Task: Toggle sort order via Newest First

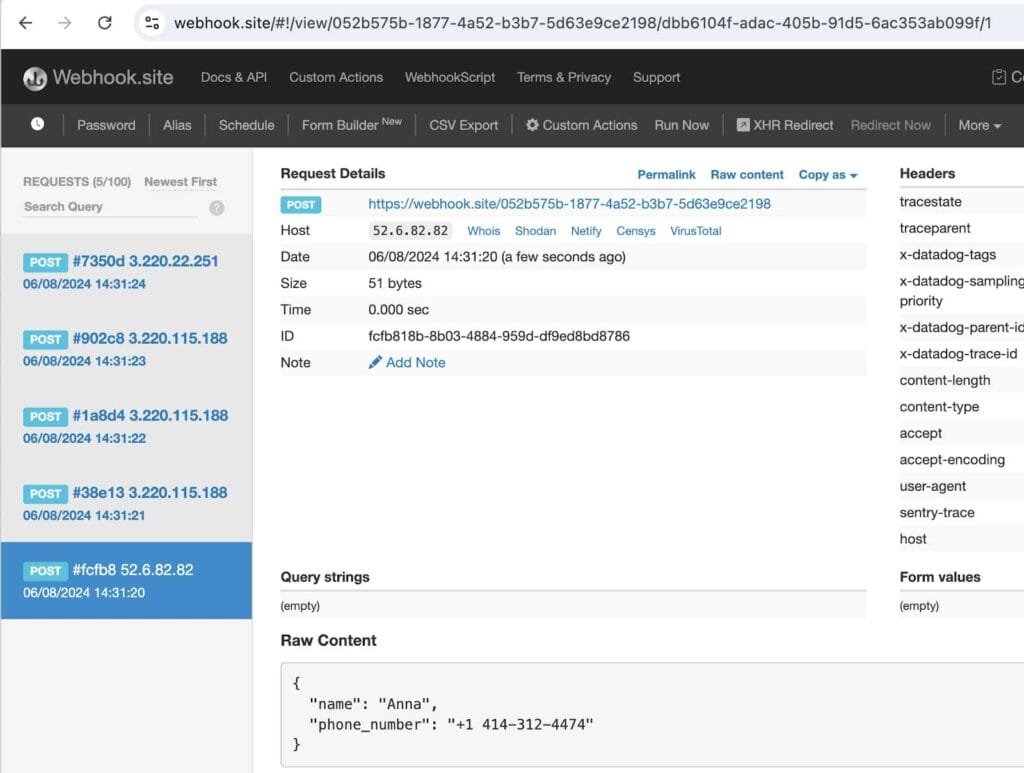Action: pos(180,182)
